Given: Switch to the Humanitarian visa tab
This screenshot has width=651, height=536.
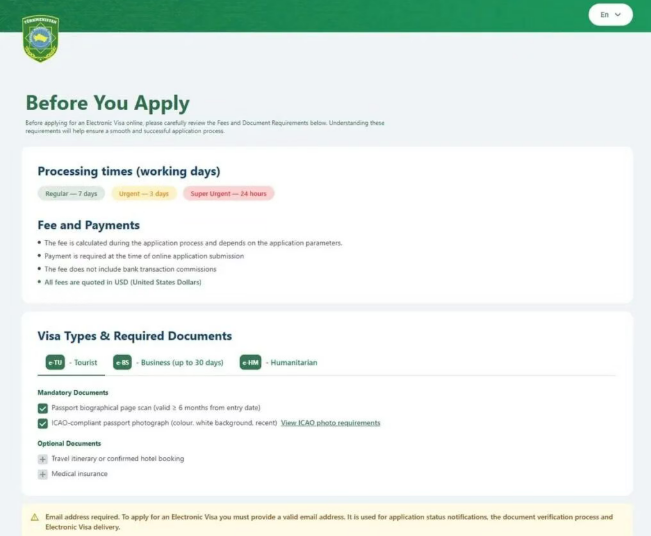Looking at the screenshot, I should click(x=279, y=363).
